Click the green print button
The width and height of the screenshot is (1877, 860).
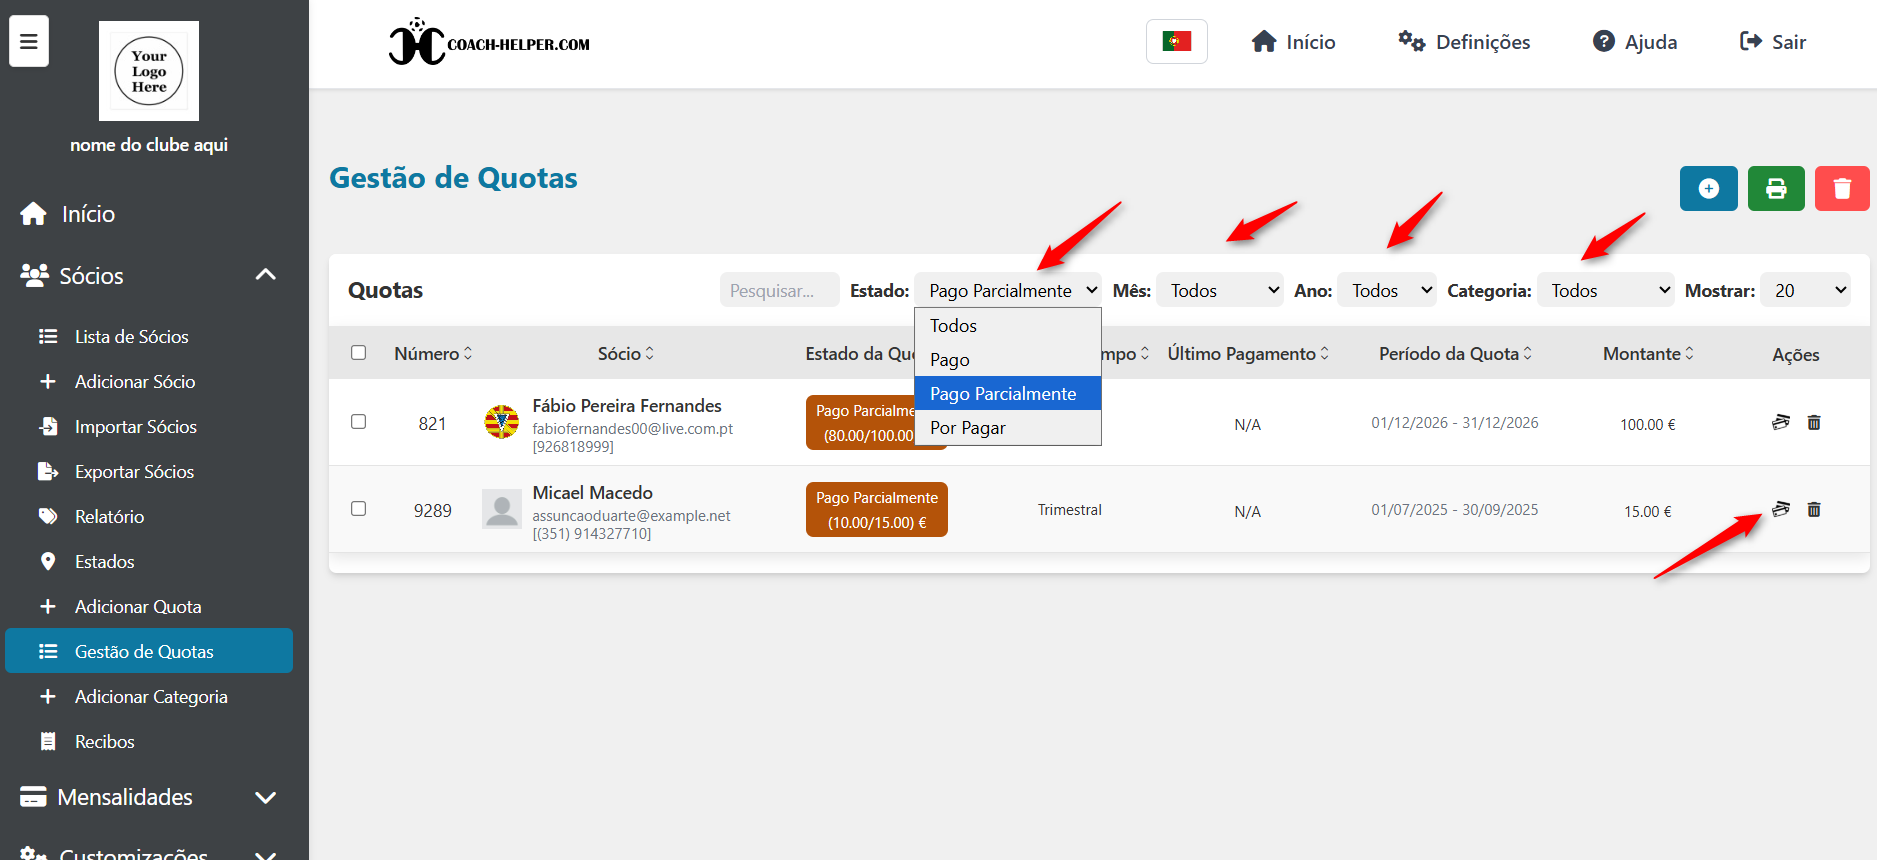(1775, 189)
